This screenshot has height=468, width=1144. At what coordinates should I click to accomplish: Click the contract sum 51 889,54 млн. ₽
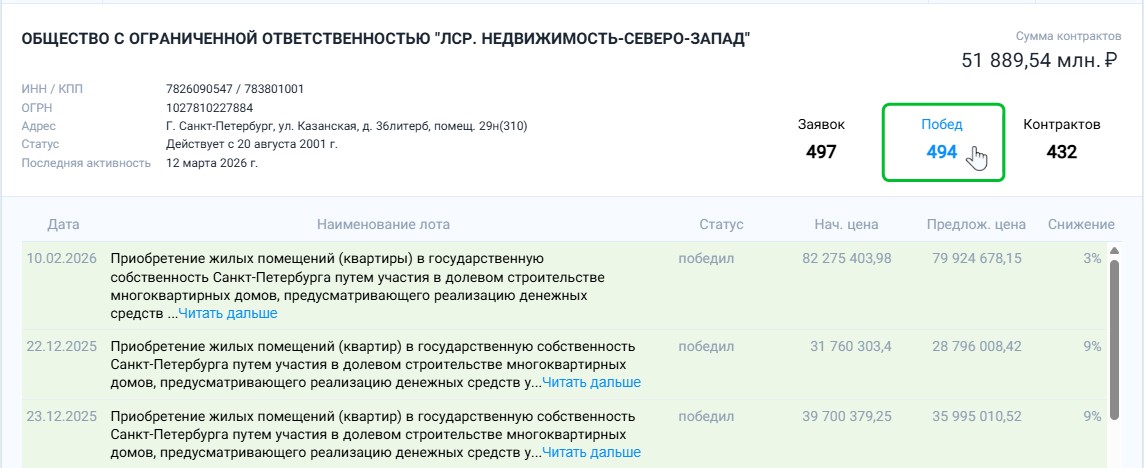tap(1040, 60)
